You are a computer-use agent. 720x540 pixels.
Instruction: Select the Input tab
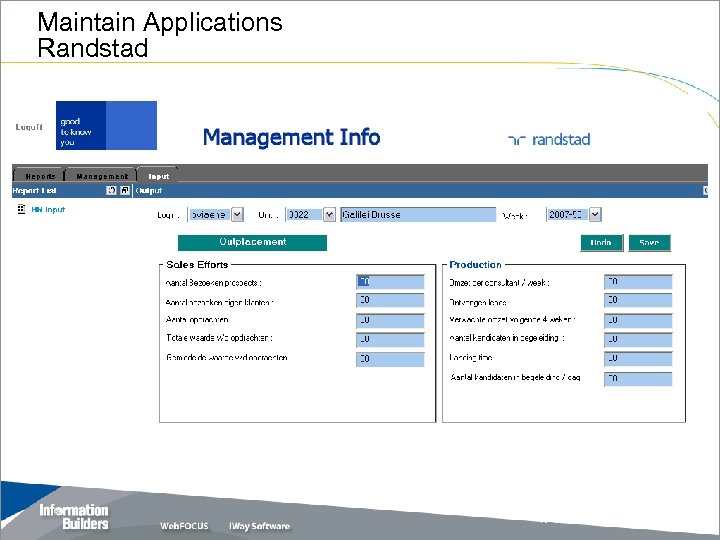(158, 176)
